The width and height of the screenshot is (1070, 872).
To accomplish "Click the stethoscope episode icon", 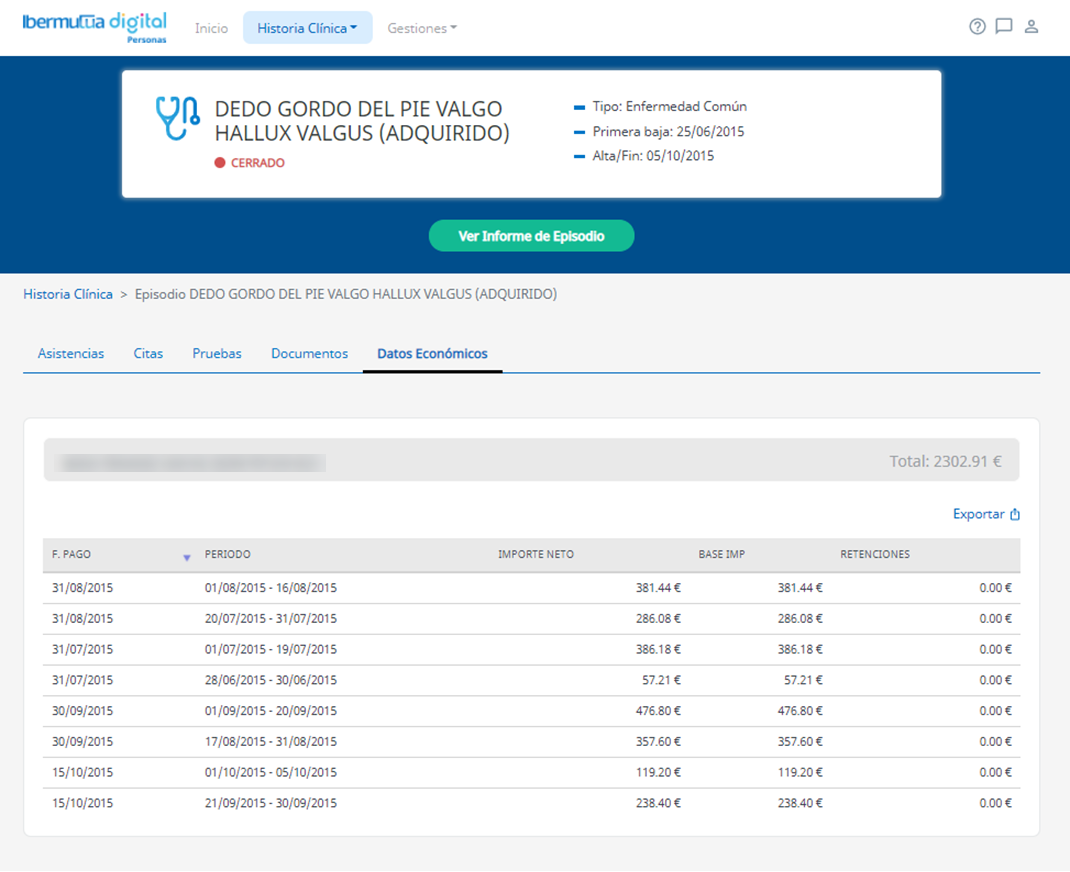I will pos(177,119).
